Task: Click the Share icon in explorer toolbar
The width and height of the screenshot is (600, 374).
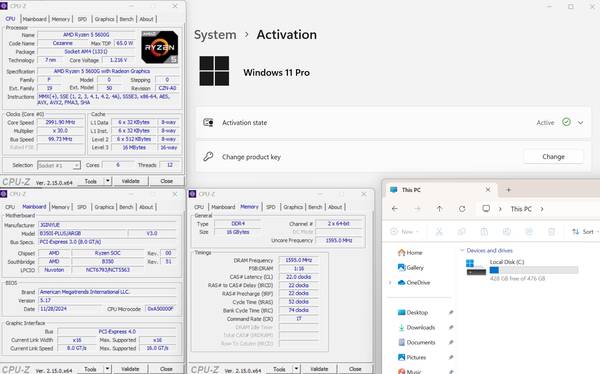Action: [x=529, y=232]
